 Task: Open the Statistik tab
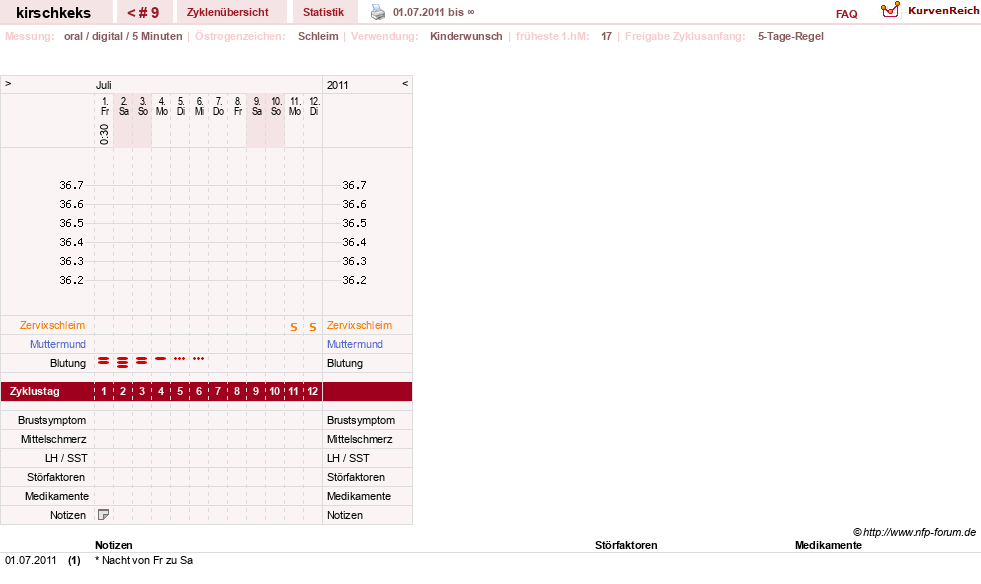pyautogui.click(x=323, y=13)
